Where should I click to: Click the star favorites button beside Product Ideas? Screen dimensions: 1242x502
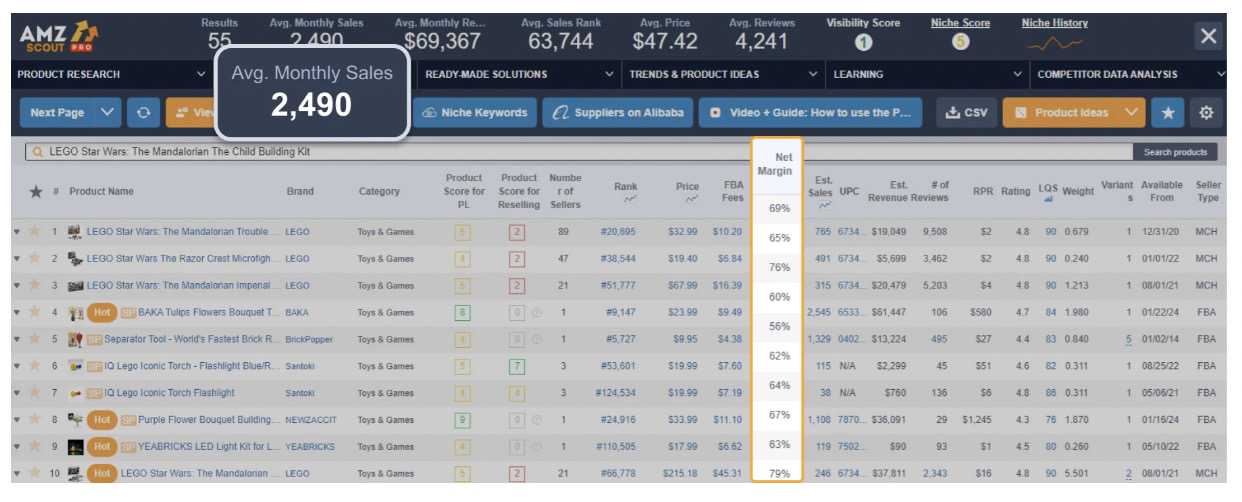[1167, 113]
